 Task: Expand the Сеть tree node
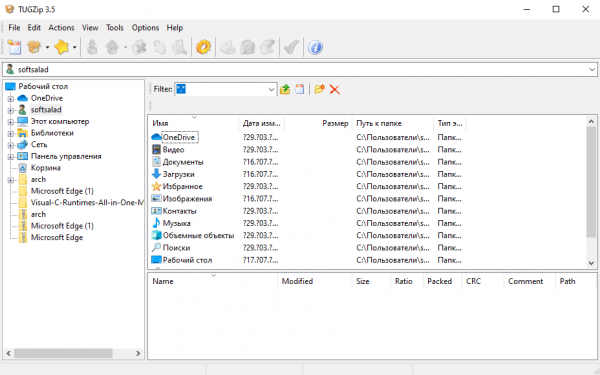point(11,145)
